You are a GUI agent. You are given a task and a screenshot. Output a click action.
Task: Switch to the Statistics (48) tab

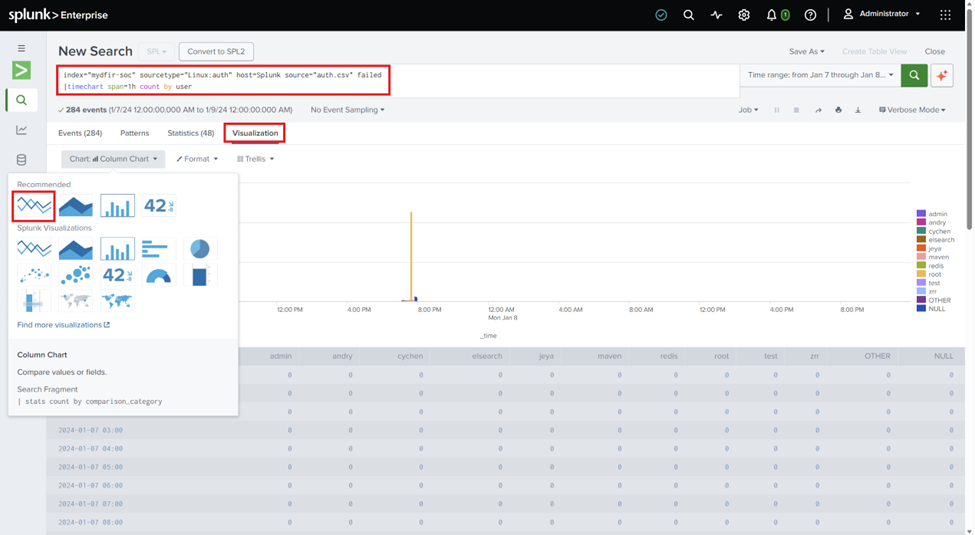coord(190,133)
